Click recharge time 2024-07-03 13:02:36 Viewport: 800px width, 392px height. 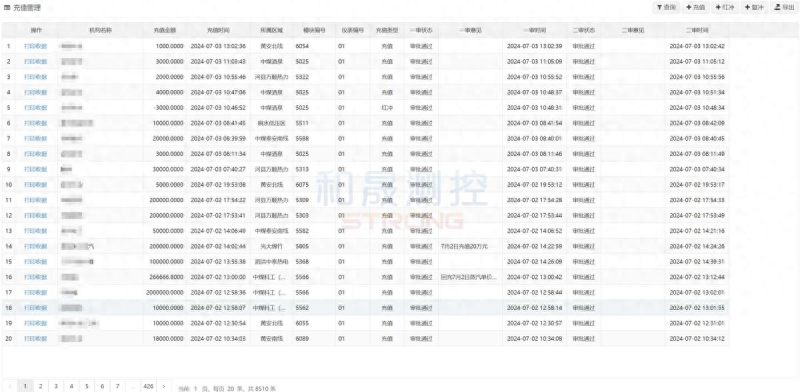coord(218,46)
